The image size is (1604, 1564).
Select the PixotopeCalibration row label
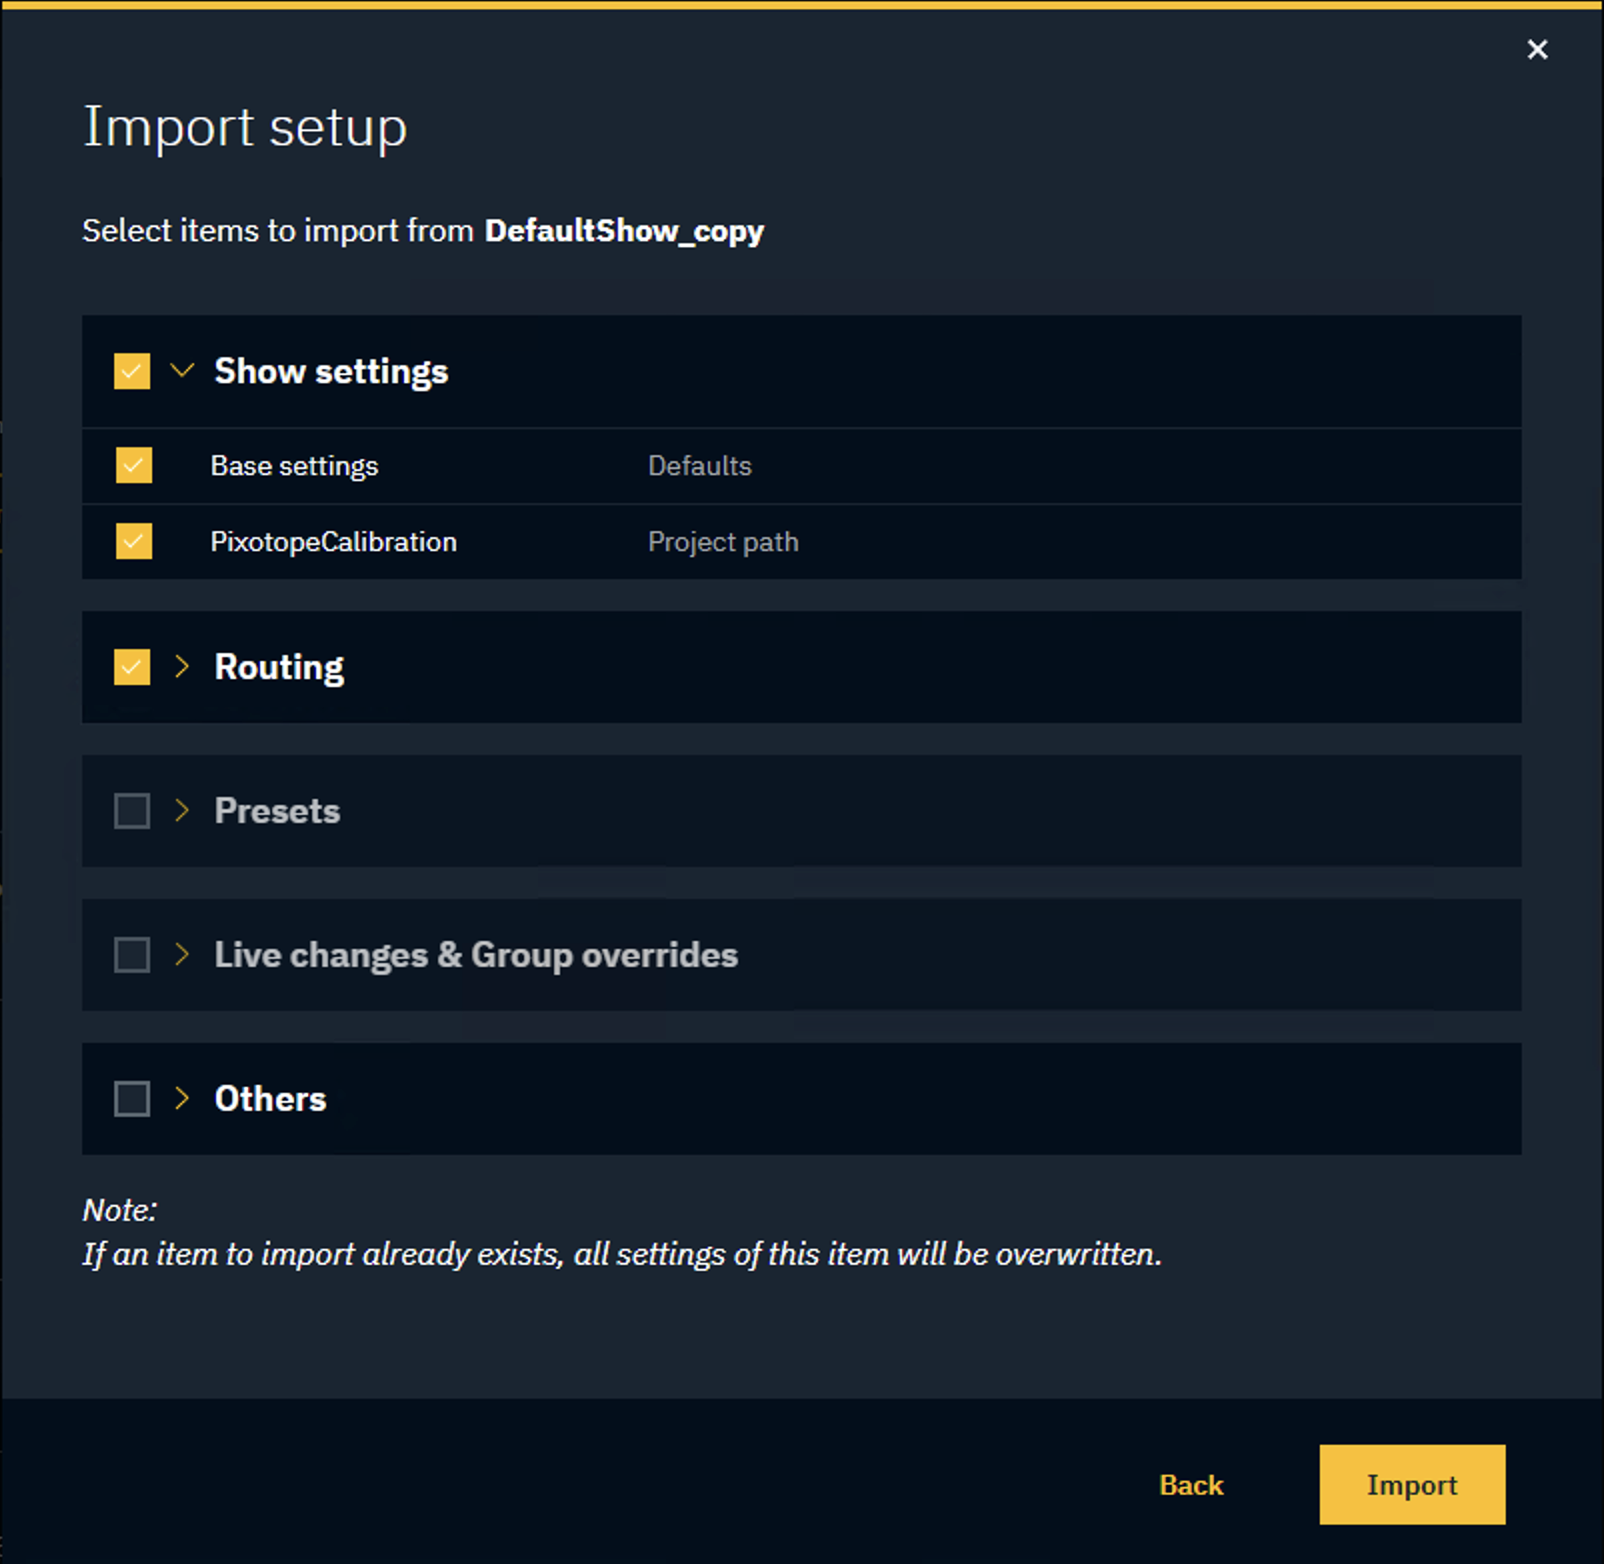tap(333, 542)
